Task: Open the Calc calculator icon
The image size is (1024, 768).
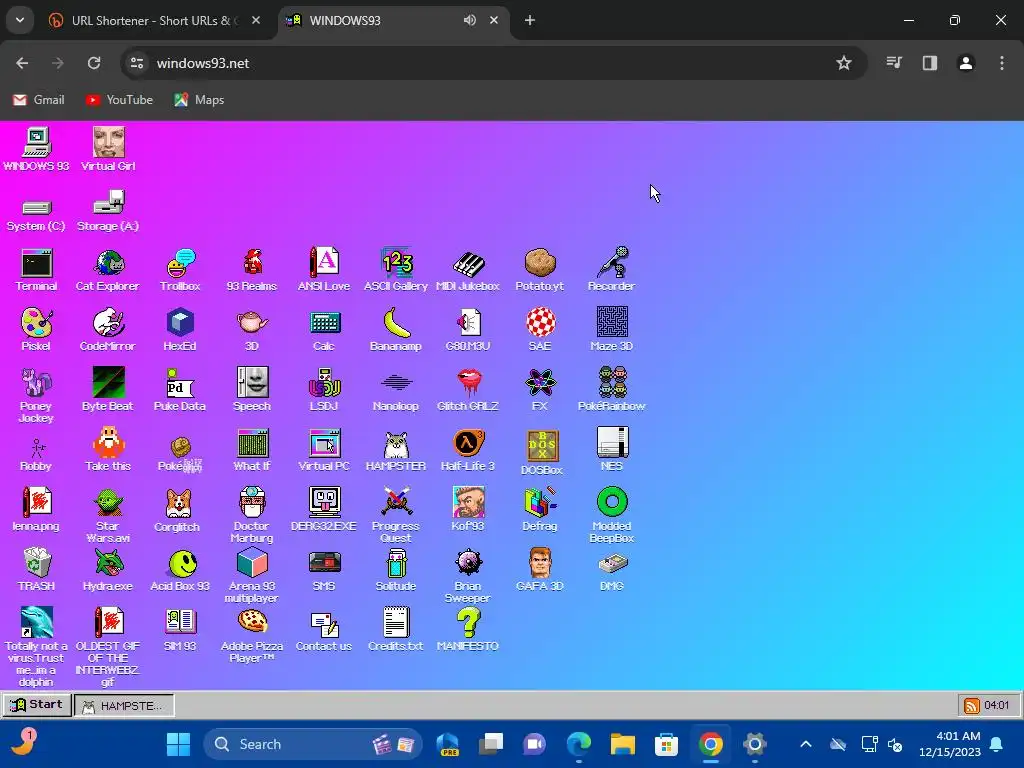Action: pyautogui.click(x=324, y=330)
